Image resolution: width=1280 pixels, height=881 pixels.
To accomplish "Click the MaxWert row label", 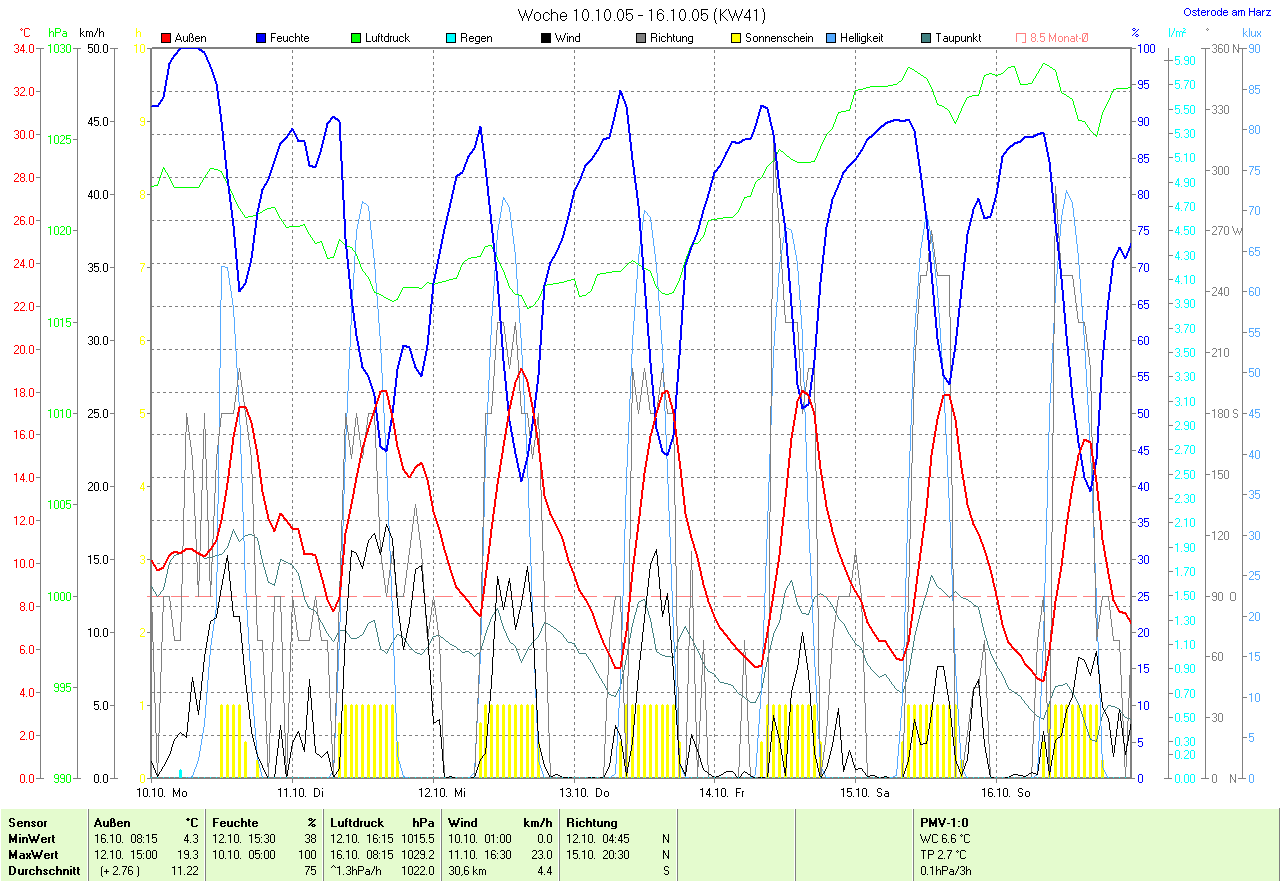I will point(31,855).
